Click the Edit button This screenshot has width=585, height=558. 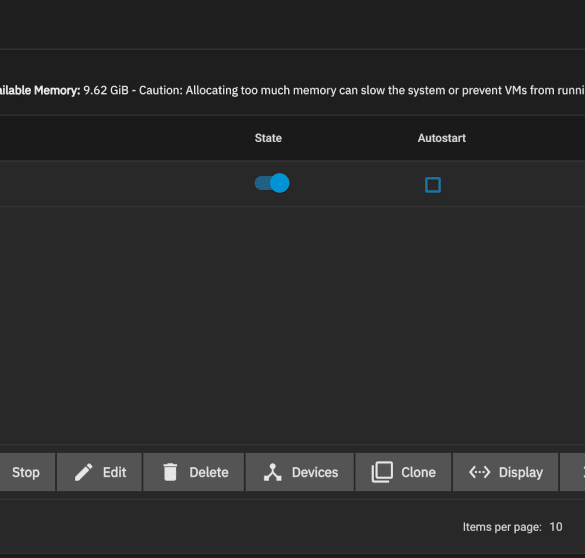pos(100,472)
